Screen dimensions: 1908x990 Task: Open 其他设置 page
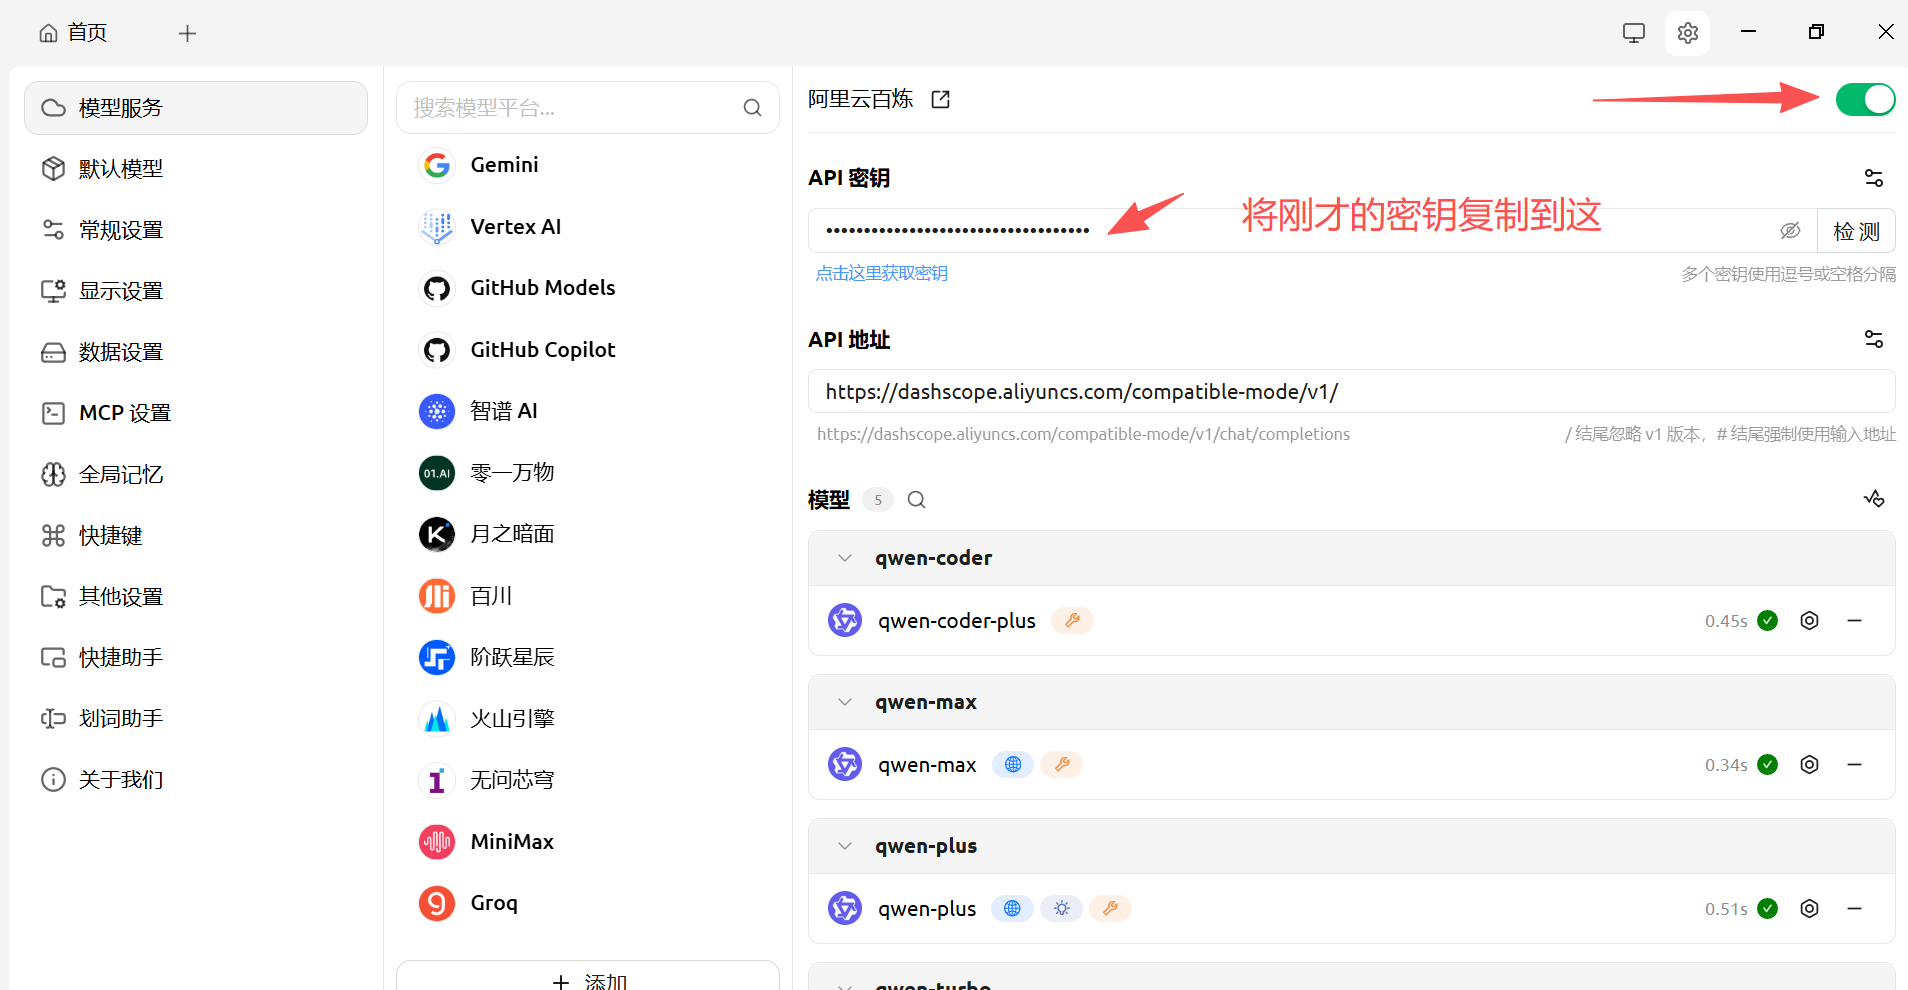[196, 596]
